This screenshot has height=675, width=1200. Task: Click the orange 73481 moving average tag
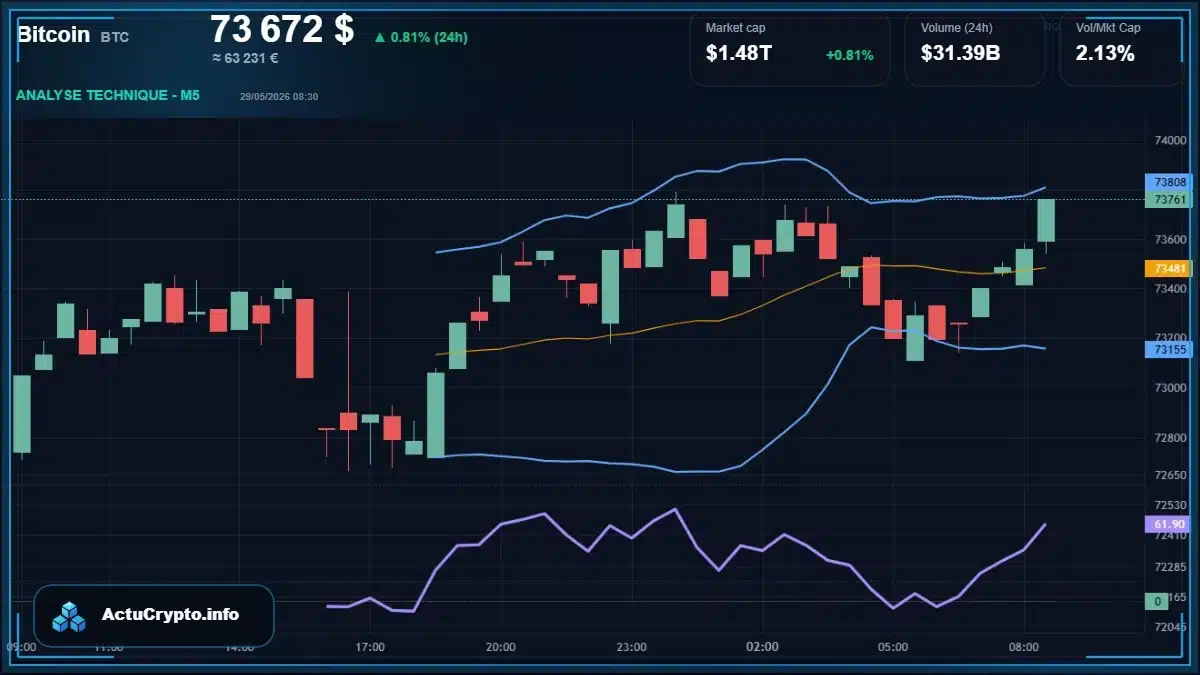[x=1169, y=268]
